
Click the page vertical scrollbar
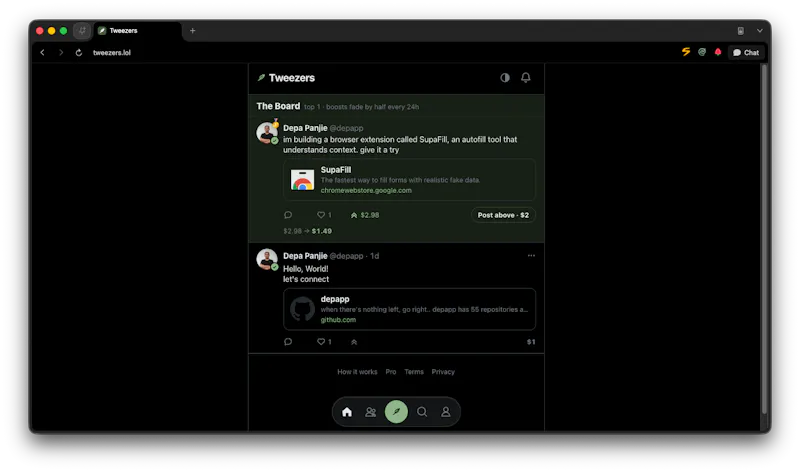pos(764,239)
